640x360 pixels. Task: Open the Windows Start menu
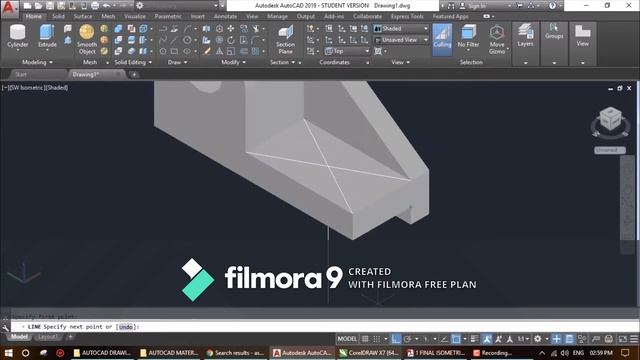pos(8,353)
